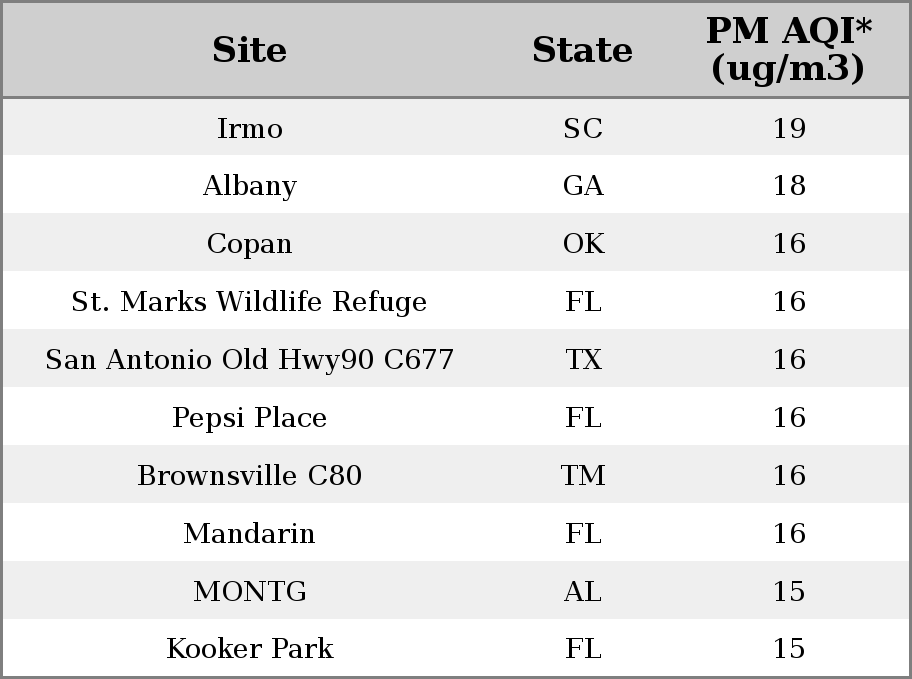Viewport: 912px width, 679px height.
Task: Click the MONTG site name
Action: [x=250, y=591]
